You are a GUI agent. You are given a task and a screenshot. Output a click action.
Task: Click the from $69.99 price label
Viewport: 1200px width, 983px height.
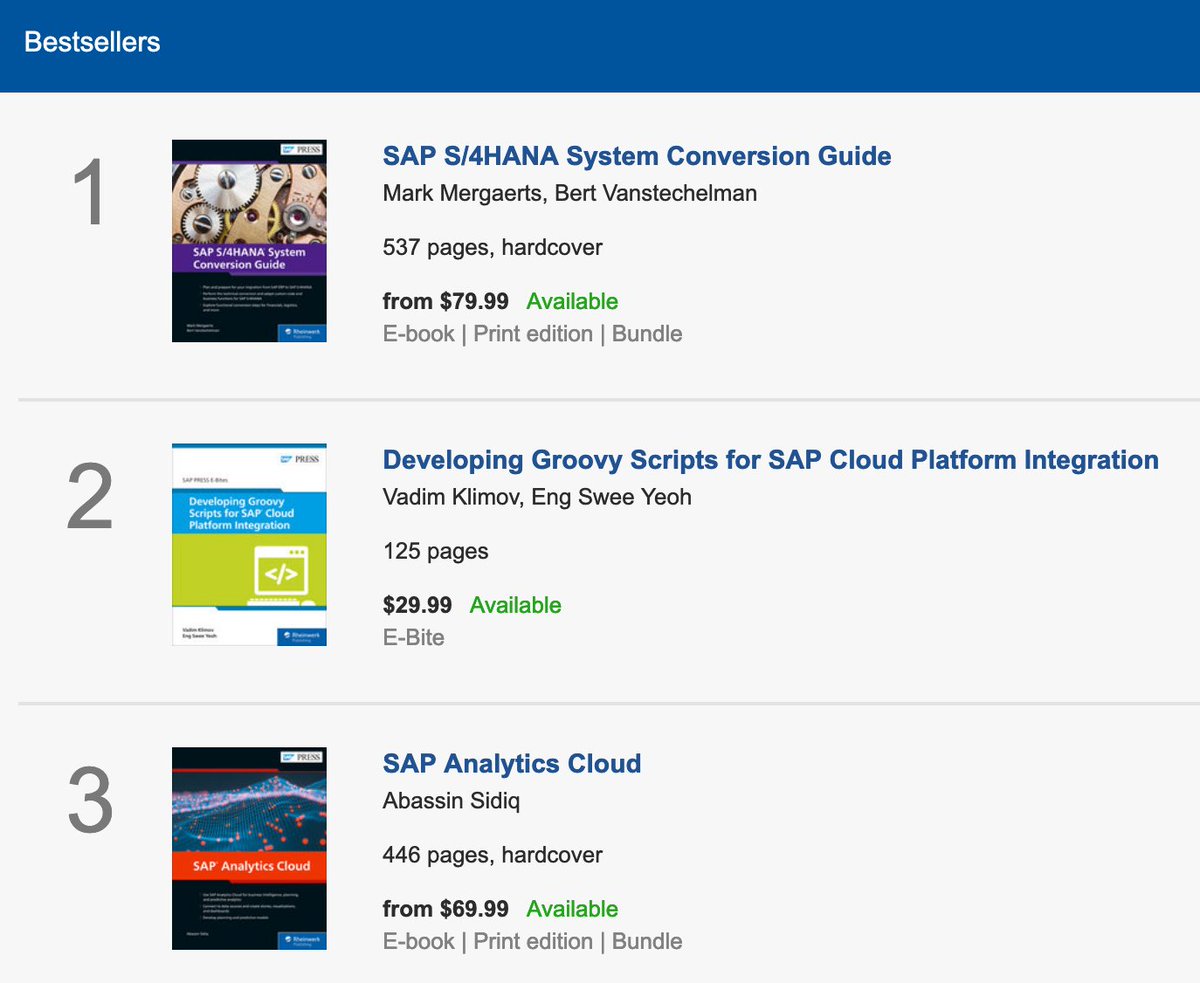[x=445, y=910]
